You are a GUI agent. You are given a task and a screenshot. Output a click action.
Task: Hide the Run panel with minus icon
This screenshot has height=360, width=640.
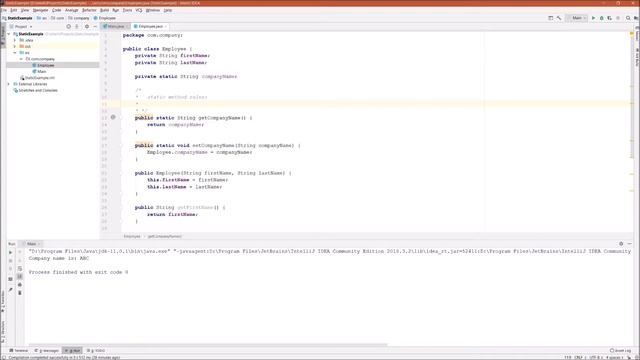(x=629, y=244)
